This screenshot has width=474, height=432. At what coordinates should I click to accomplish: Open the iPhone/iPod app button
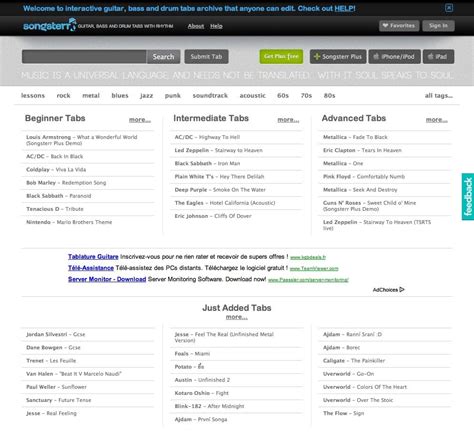395,57
